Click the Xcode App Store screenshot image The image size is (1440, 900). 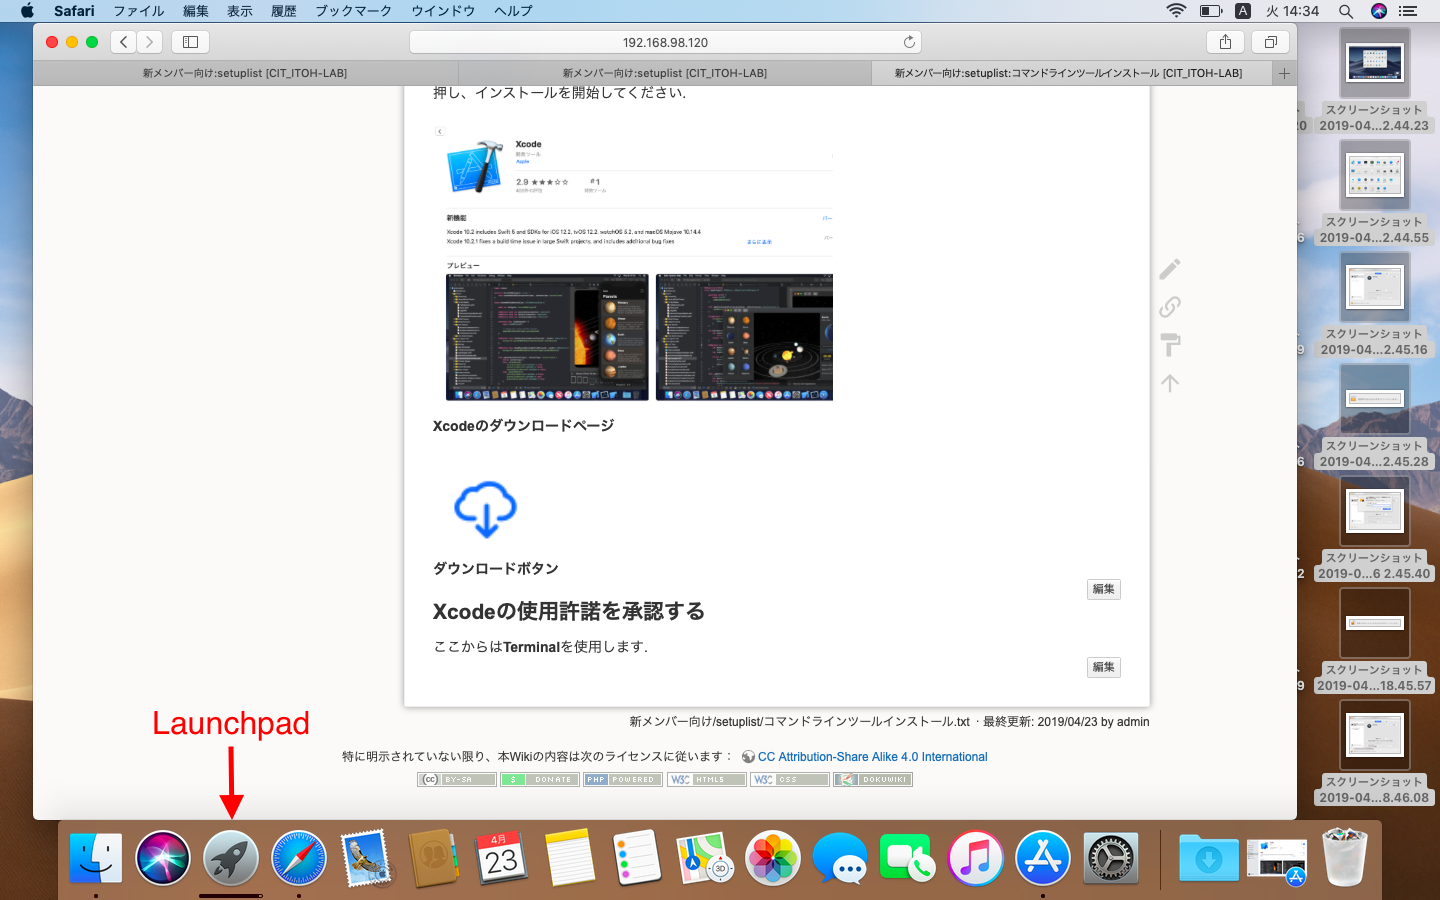tap(634, 264)
